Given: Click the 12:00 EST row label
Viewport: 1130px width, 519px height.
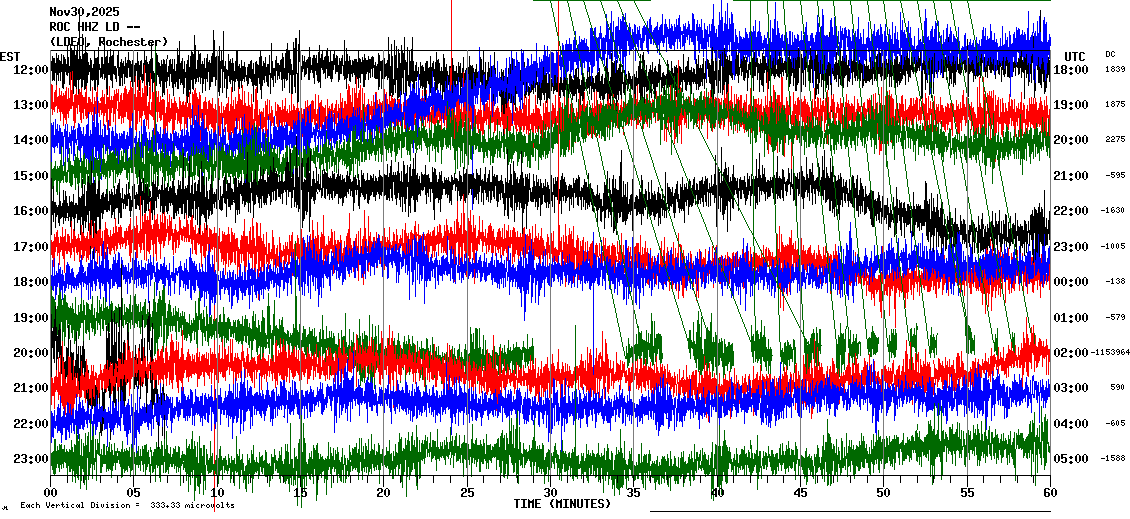Looking at the screenshot, I should click(x=31, y=70).
